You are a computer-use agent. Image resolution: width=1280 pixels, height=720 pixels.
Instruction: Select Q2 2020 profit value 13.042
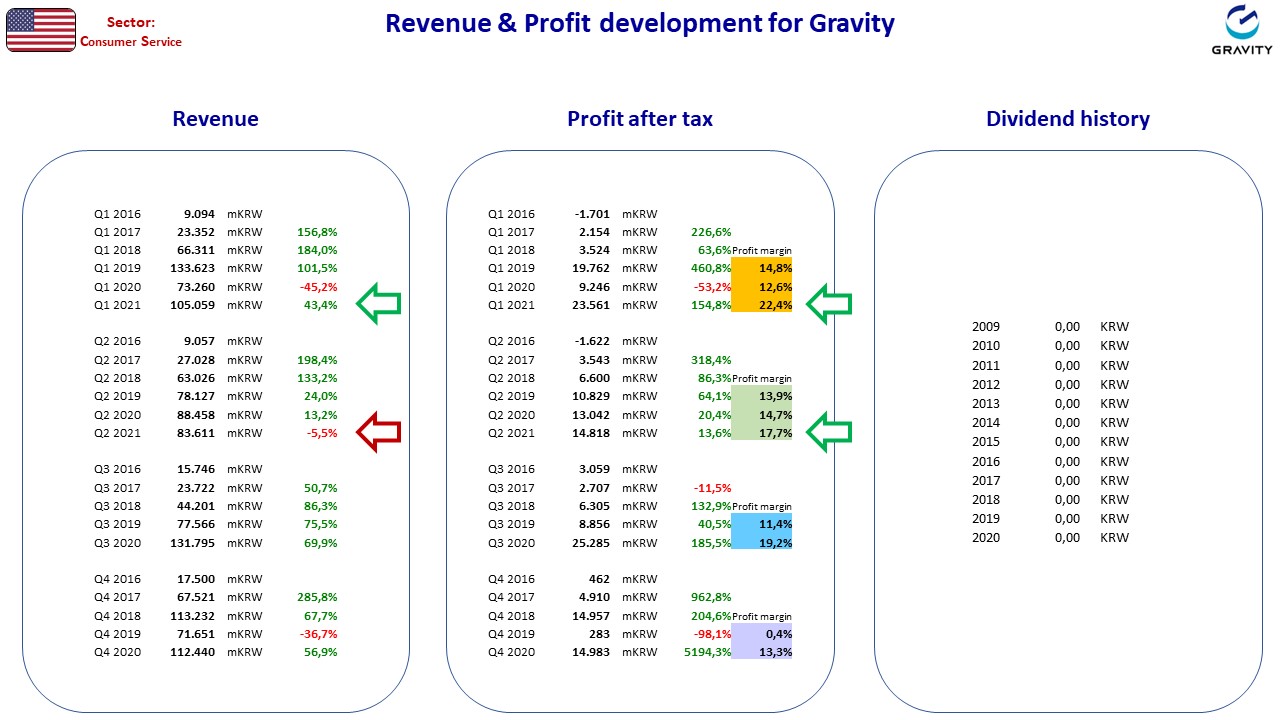click(591, 415)
